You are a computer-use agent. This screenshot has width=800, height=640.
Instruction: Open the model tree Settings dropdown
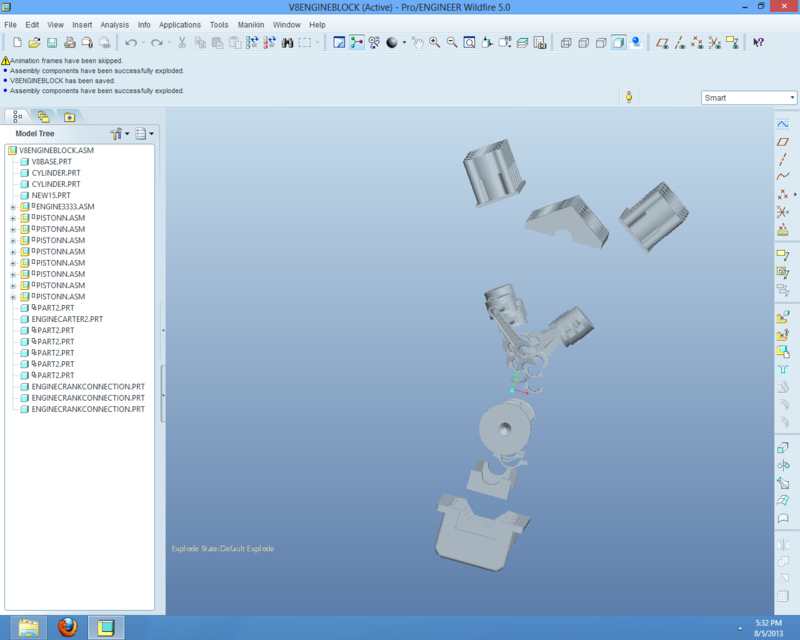[x=118, y=133]
